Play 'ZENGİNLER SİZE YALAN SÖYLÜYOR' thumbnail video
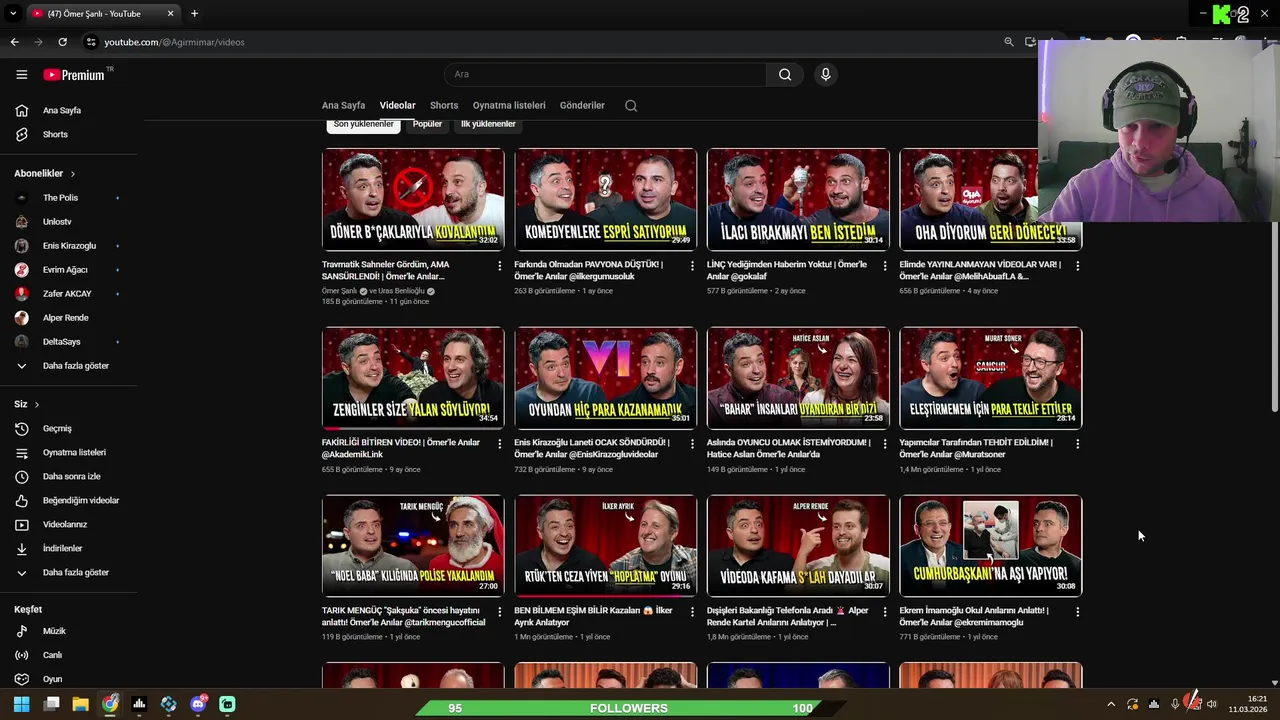 [413, 377]
